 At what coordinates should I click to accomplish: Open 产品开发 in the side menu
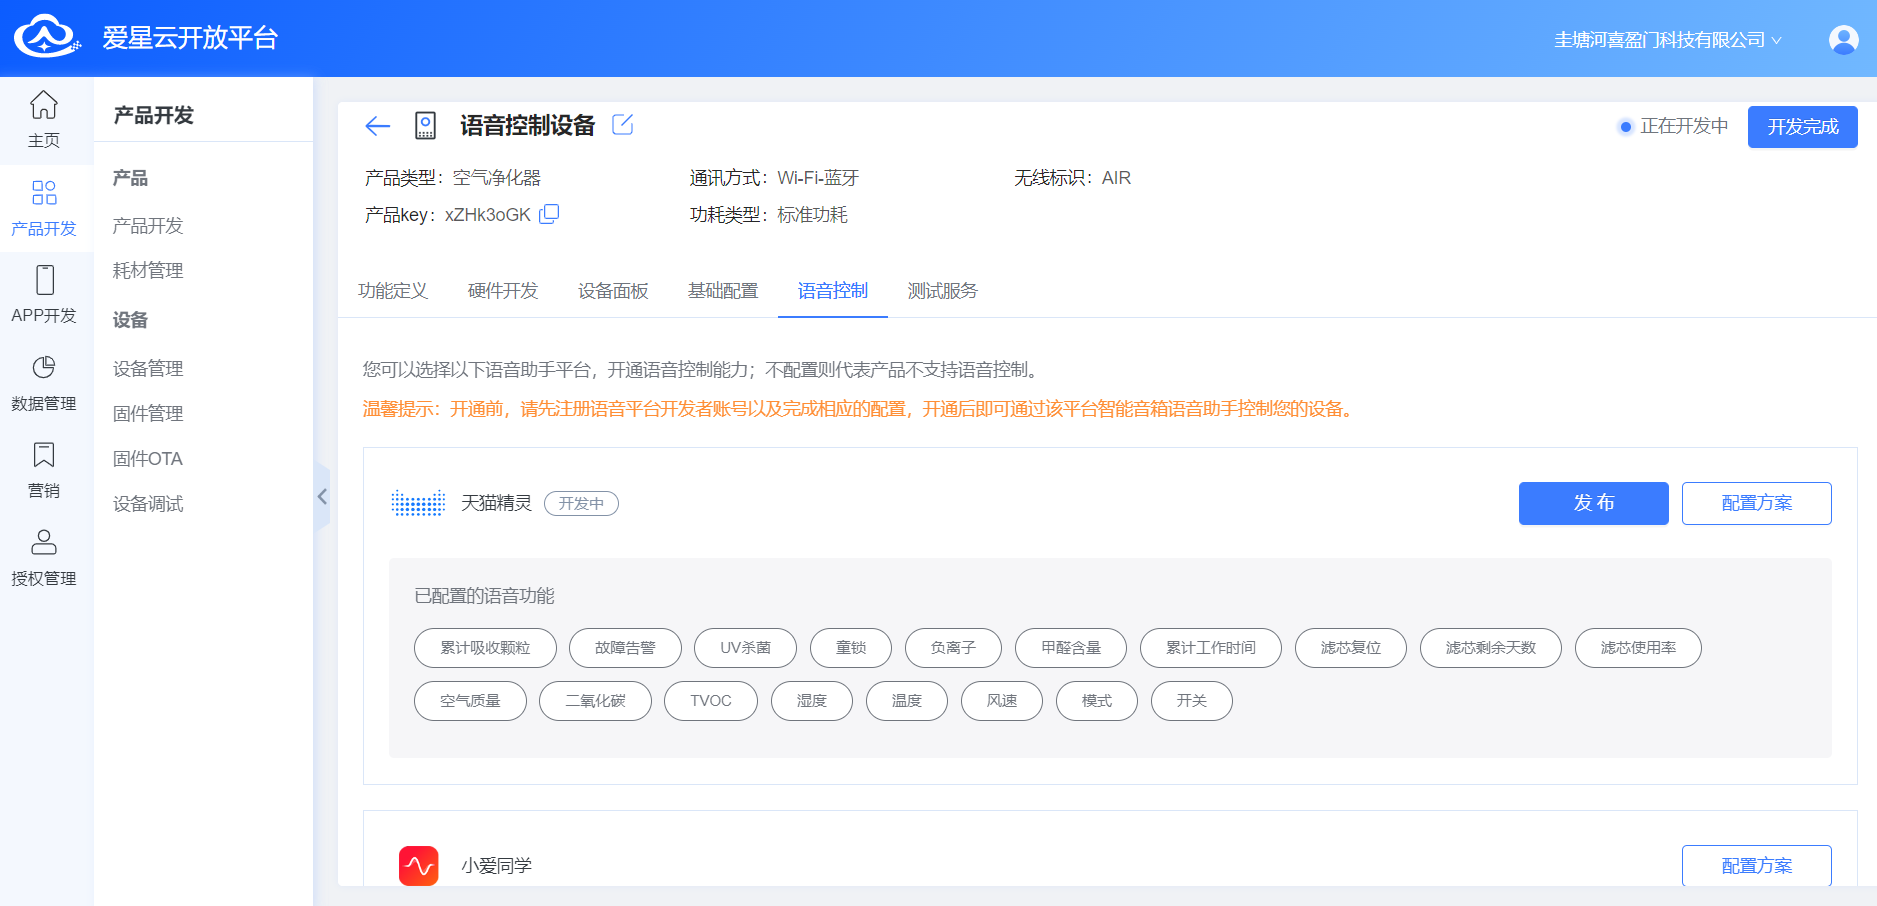point(148,226)
